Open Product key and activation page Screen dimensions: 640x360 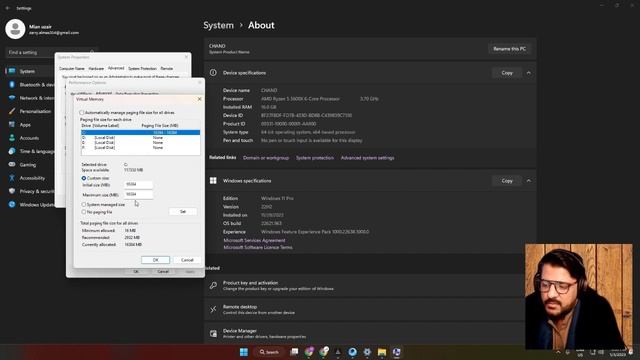(x=370, y=285)
